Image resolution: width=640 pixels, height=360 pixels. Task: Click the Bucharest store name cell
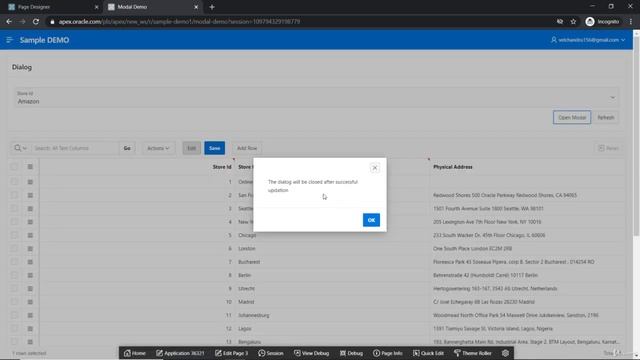249,262
